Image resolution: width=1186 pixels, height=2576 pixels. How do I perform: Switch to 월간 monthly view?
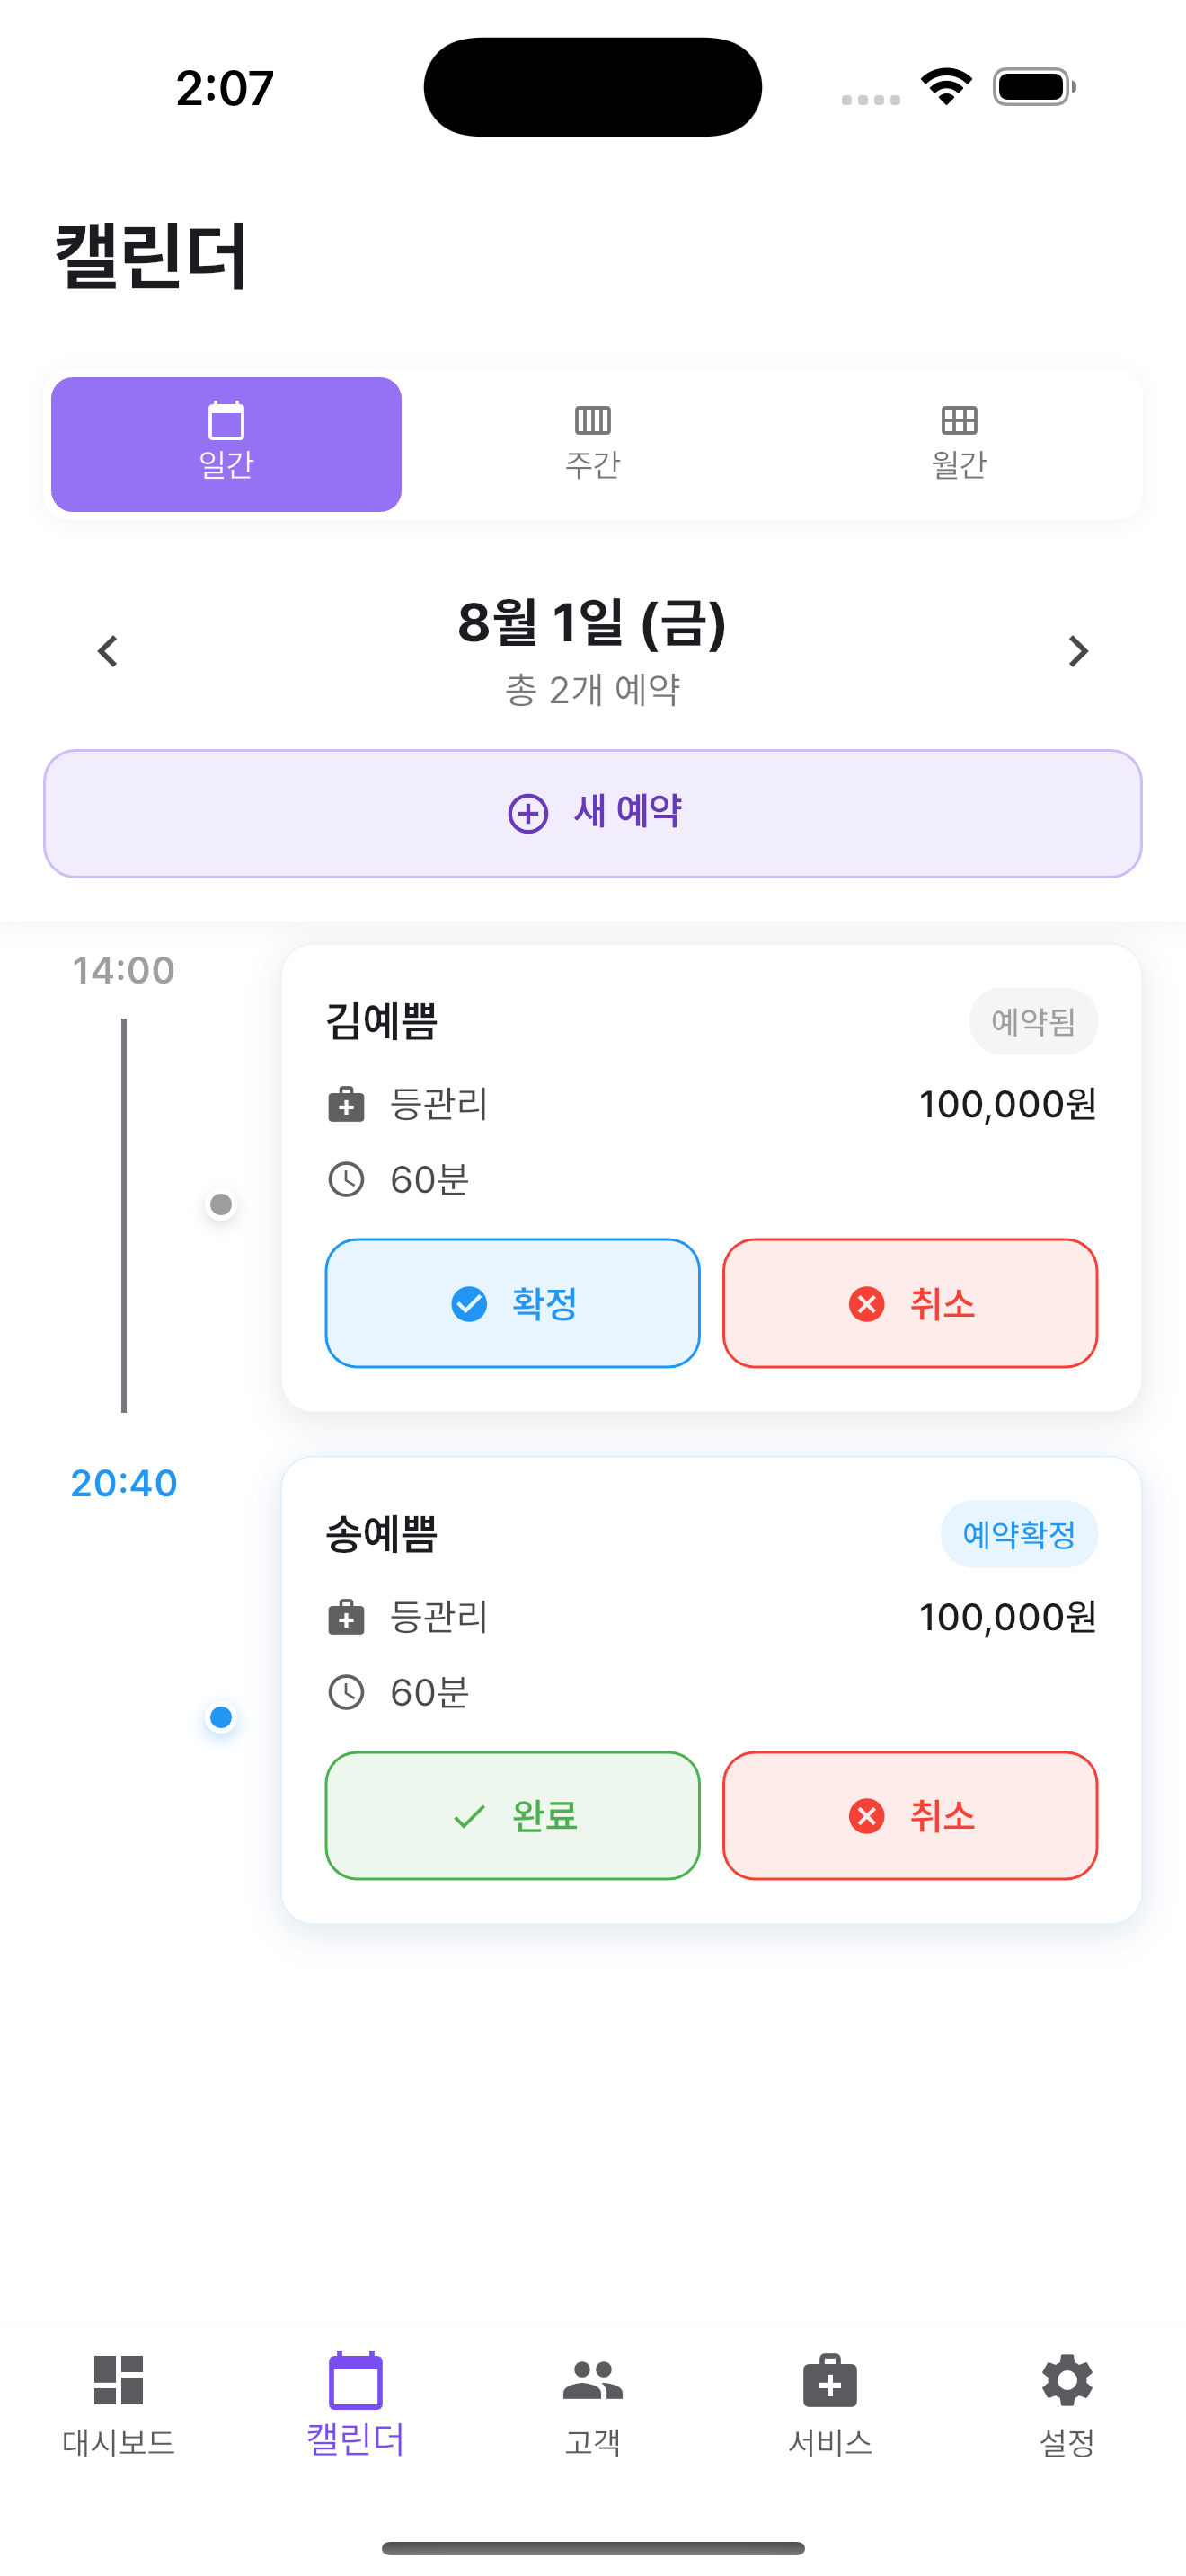click(958, 444)
